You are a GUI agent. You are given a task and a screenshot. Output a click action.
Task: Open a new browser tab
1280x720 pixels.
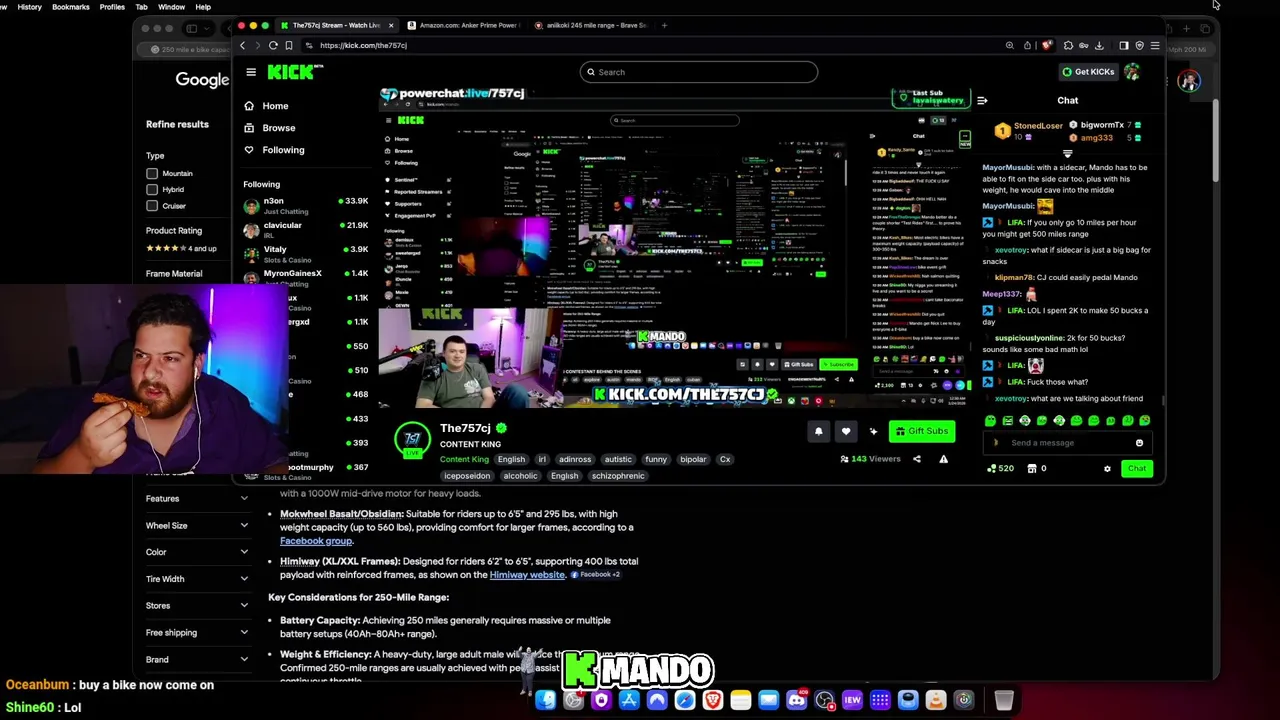click(x=666, y=25)
